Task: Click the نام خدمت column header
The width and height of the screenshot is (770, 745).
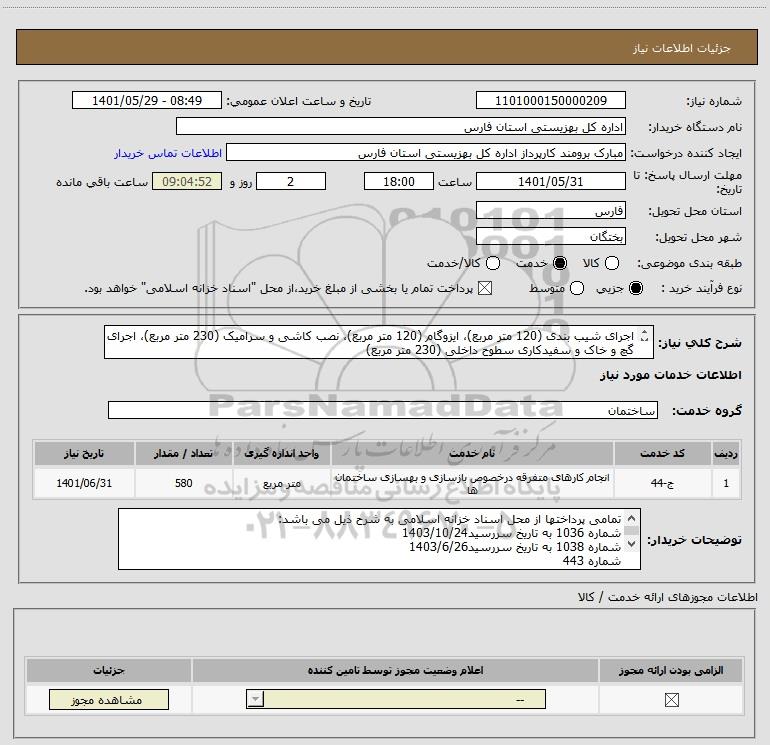Action: pyautogui.click(x=472, y=453)
